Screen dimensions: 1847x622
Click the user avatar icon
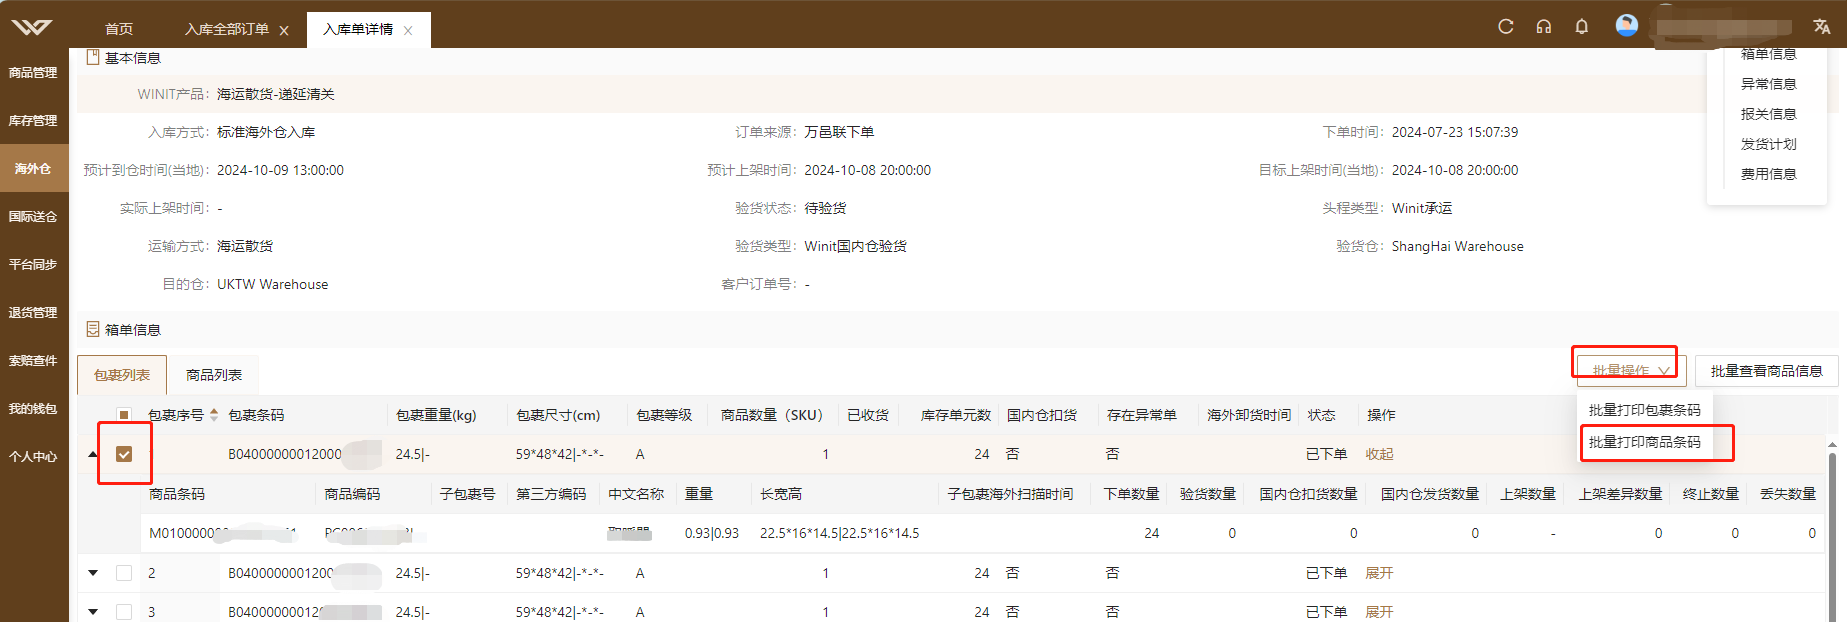click(1627, 25)
